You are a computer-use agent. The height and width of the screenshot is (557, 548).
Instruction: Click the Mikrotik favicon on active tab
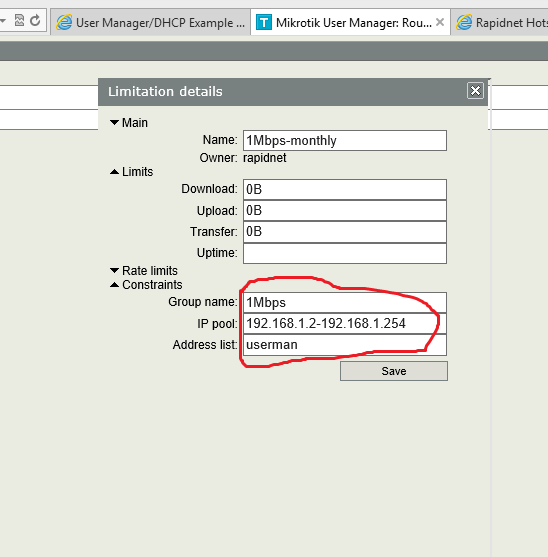coord(264,22)
